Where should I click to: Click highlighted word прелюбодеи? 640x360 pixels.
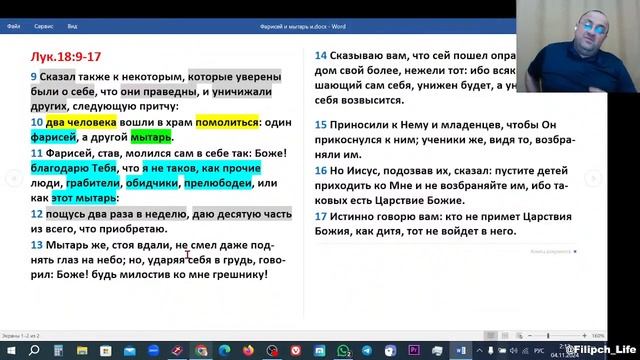[x=218, y=183]
